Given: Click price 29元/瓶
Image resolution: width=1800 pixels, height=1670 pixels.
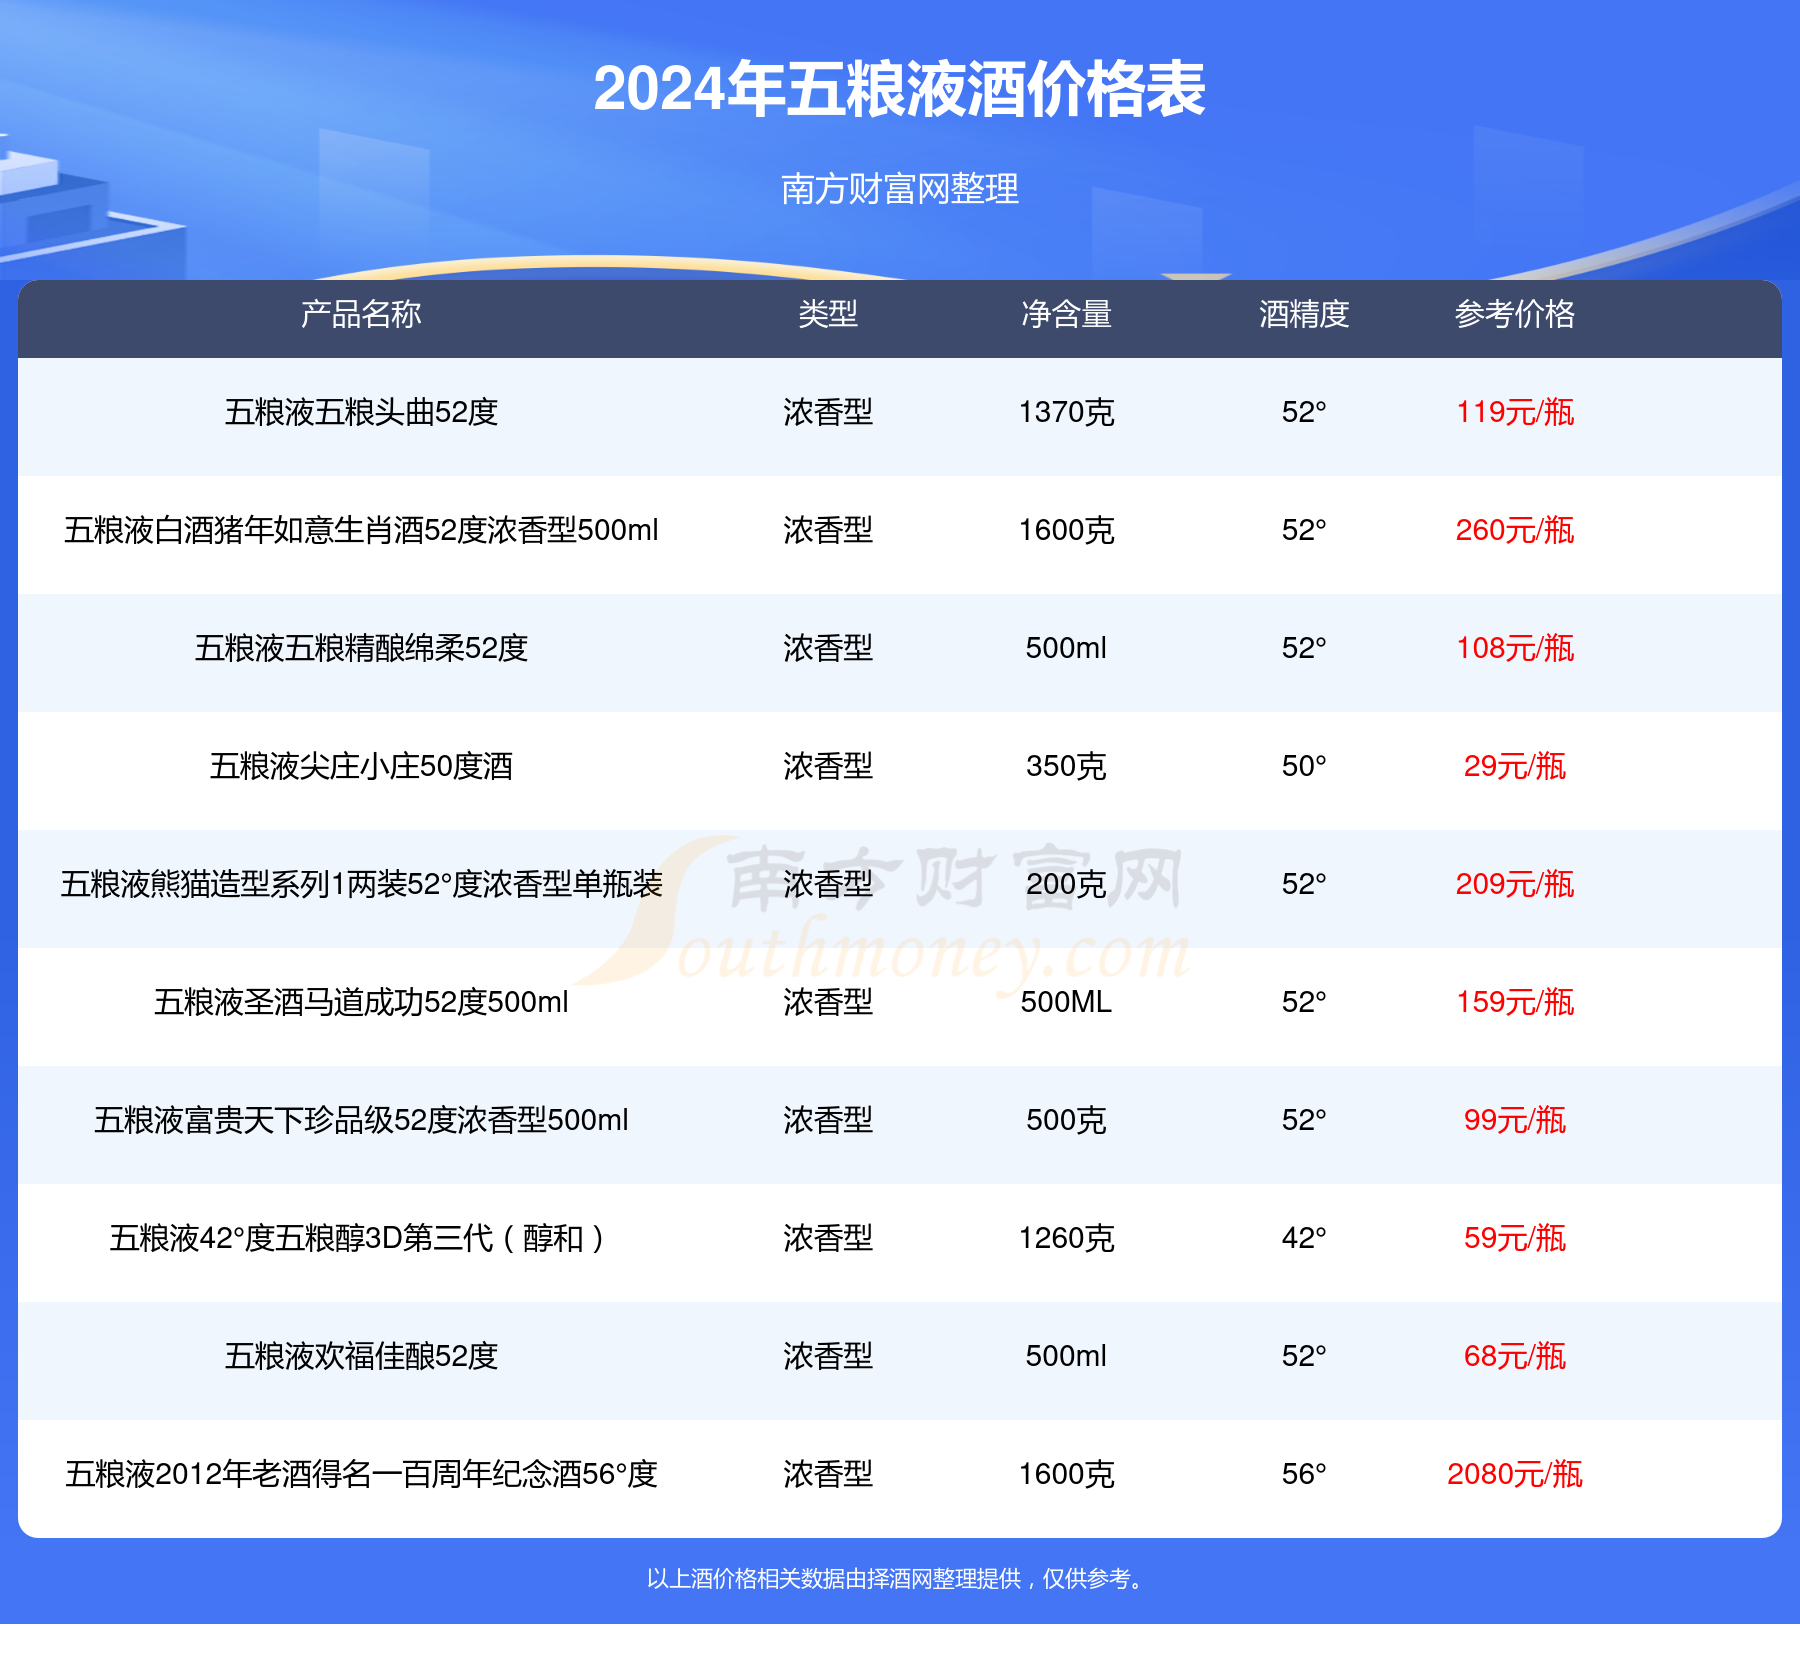Looking at the screenshot, I should tap(1515, 766).
